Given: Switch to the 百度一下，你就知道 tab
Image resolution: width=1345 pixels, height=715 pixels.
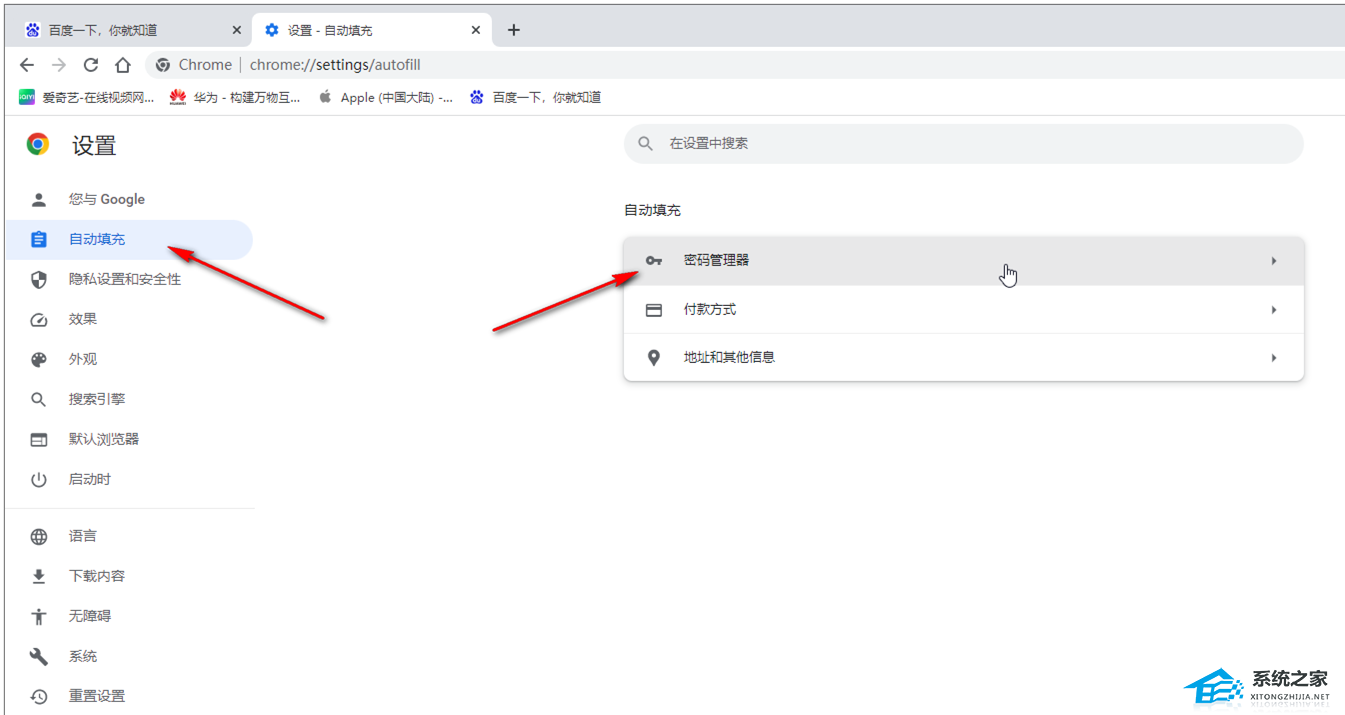Looking at the screenshot, I should tap(134, 30).
